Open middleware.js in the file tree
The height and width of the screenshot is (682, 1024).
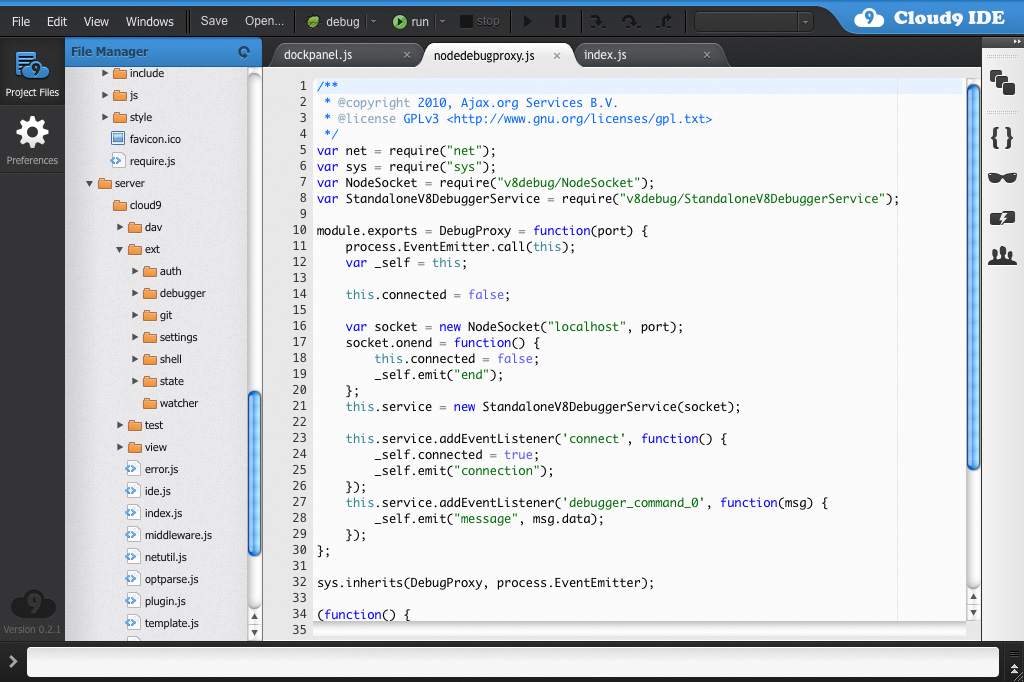[178, 535]
